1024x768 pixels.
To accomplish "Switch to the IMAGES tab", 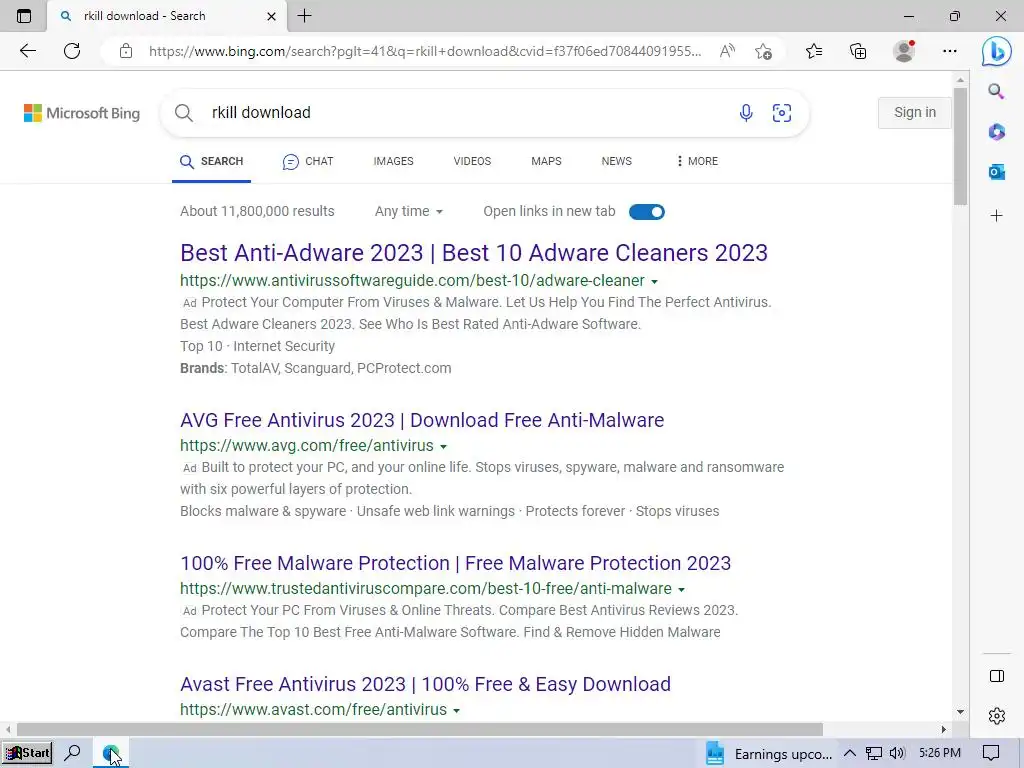I will point(393,161).
